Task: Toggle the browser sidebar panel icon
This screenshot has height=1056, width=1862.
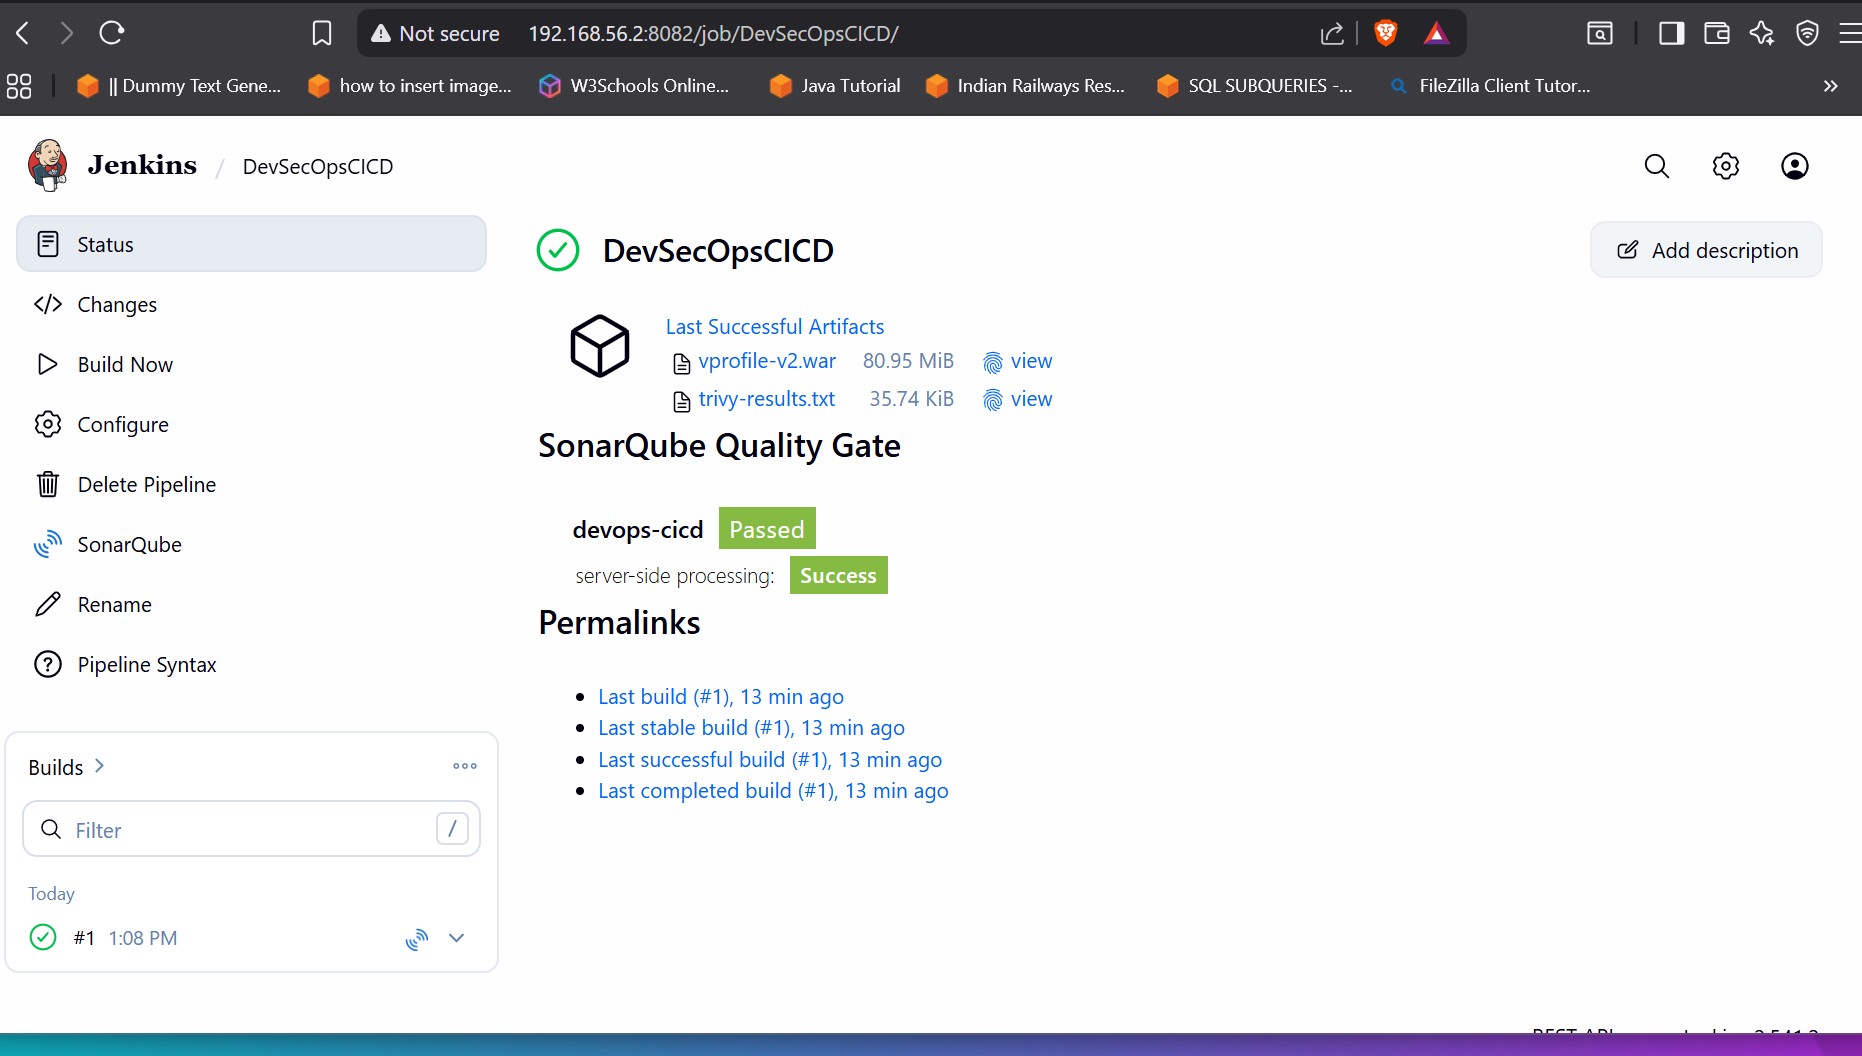Action: [1671, 33]
